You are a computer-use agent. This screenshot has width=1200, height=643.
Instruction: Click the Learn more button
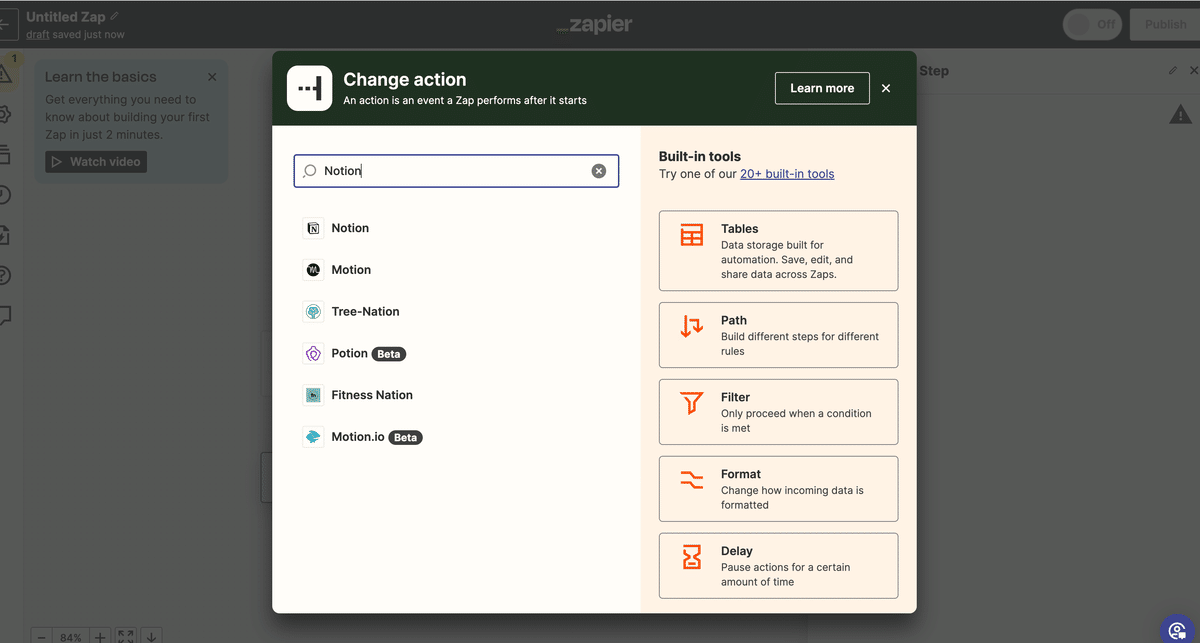coord(822,88)
